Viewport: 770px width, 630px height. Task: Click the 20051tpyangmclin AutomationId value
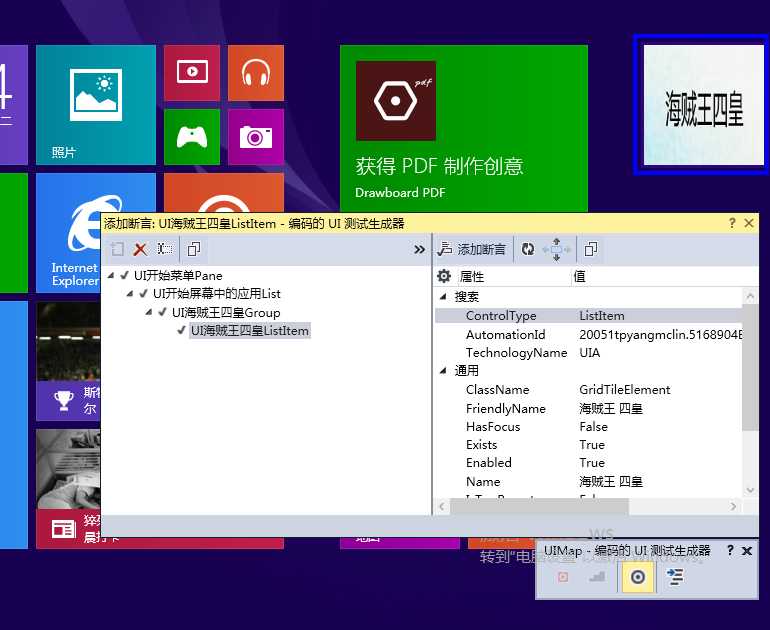(660, 334)
